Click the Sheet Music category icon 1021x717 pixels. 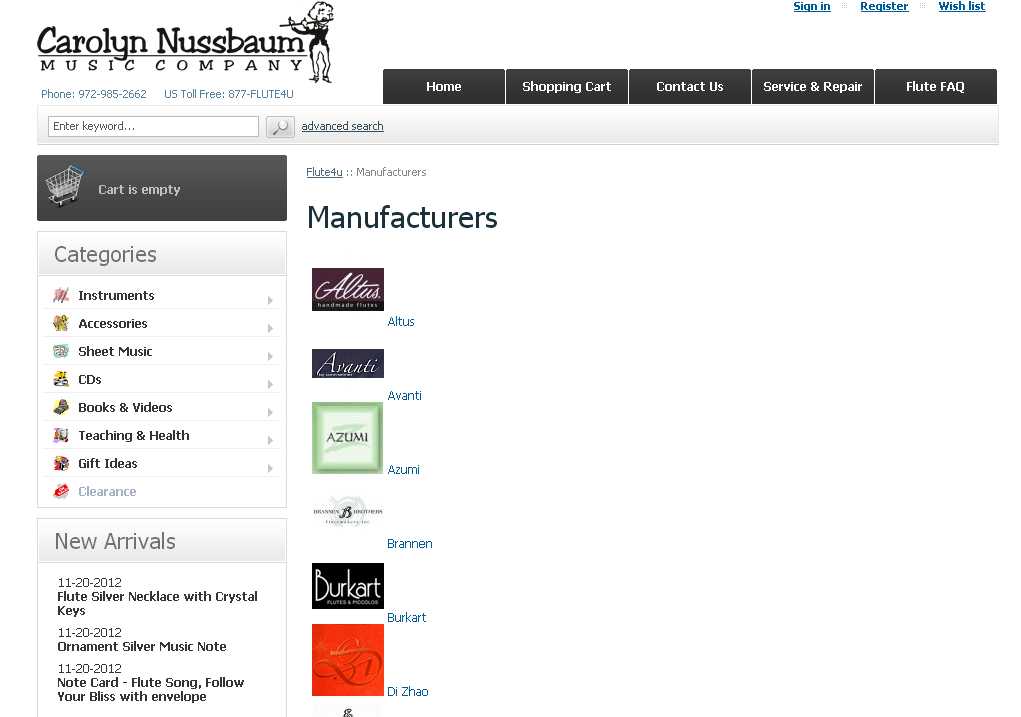(61, 351)
